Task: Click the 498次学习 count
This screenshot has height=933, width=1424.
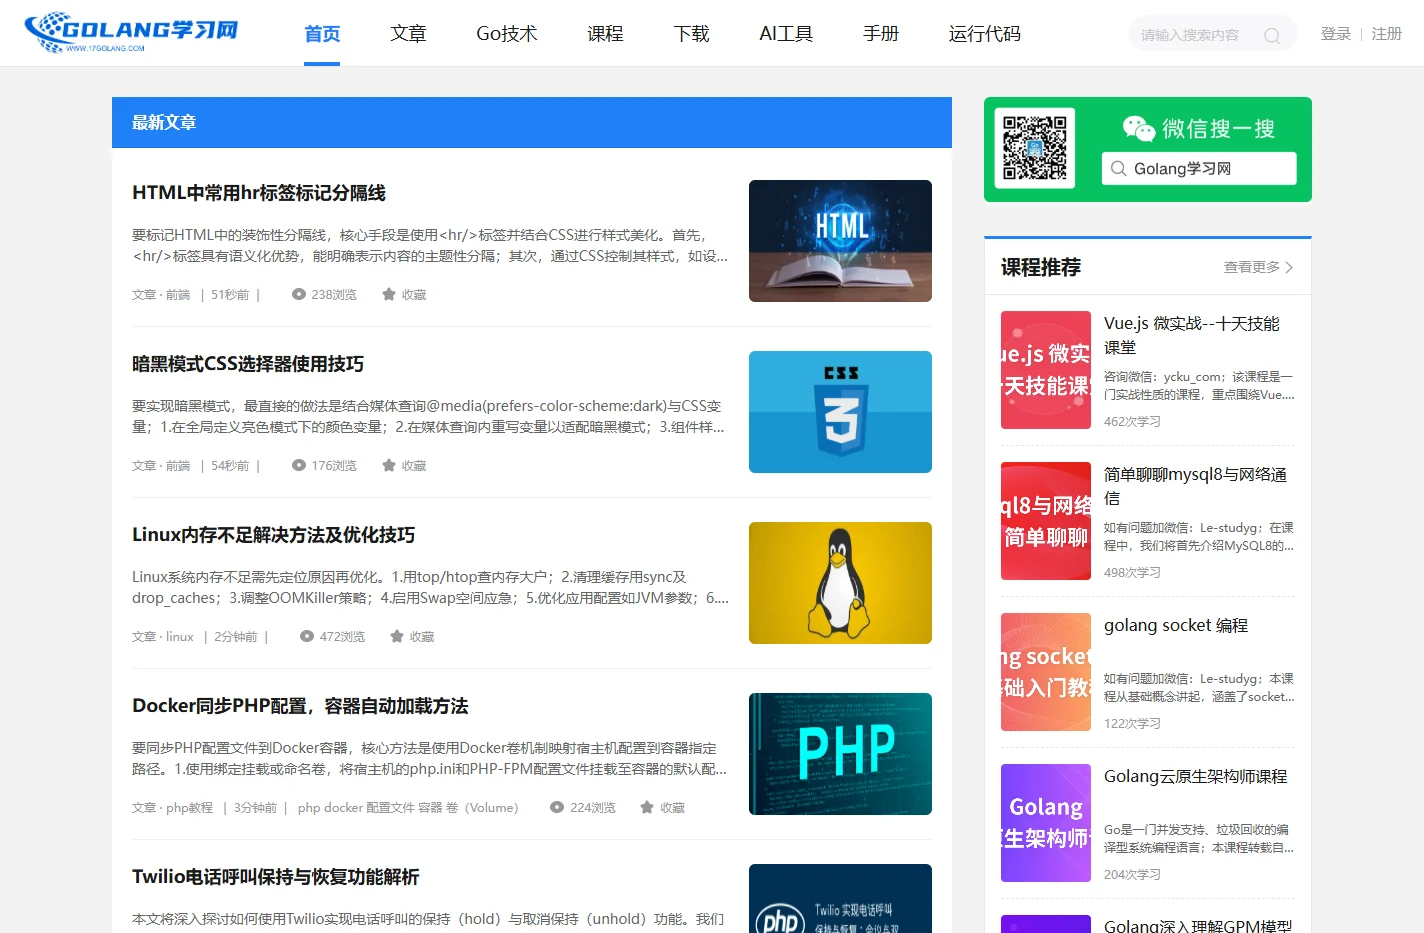Action: click(1132, 573)
